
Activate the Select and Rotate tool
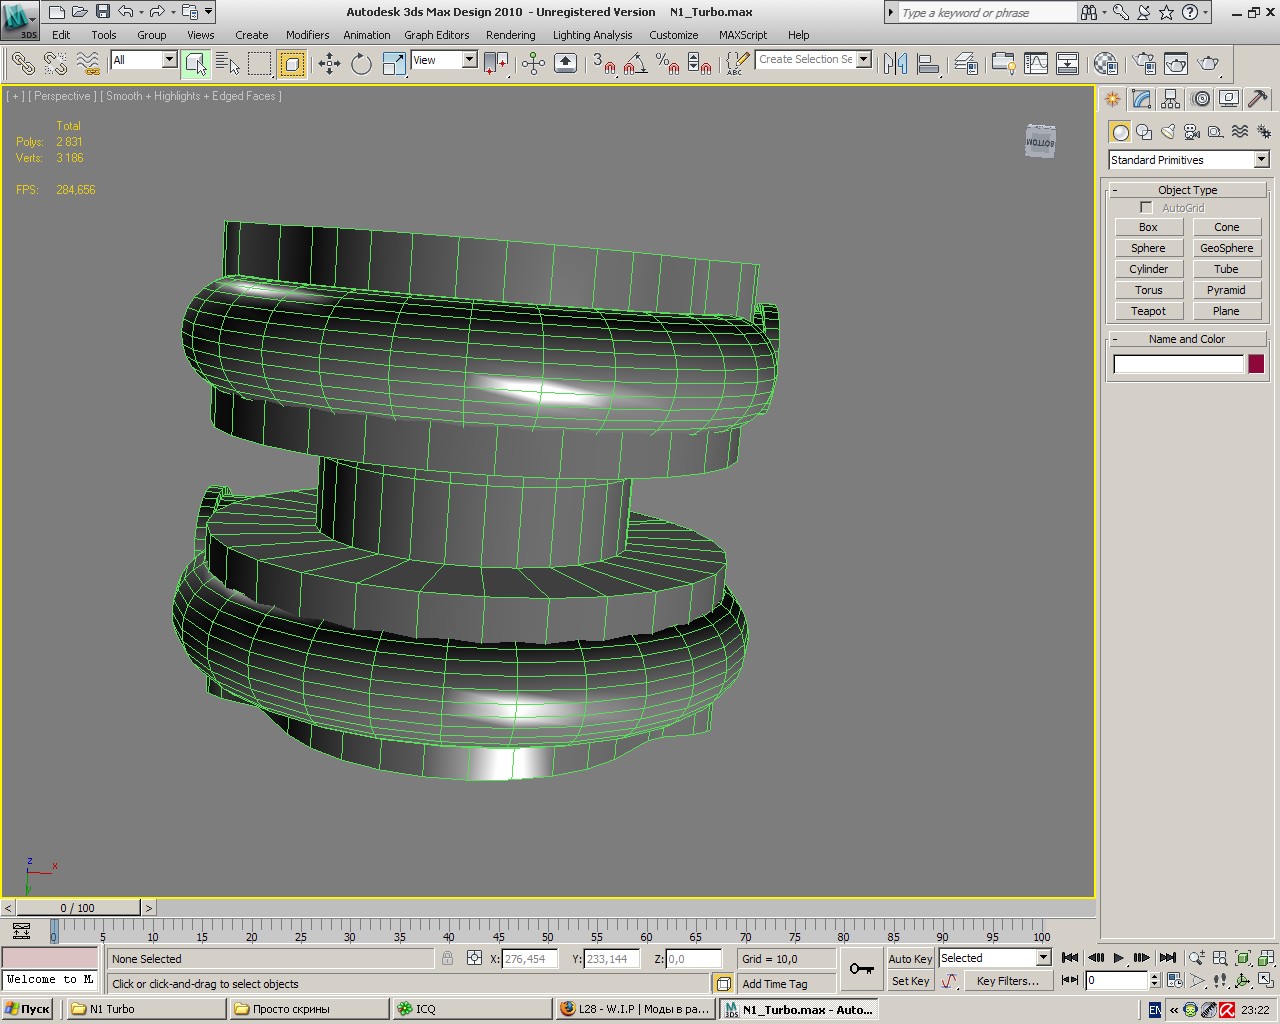[361, 64]
